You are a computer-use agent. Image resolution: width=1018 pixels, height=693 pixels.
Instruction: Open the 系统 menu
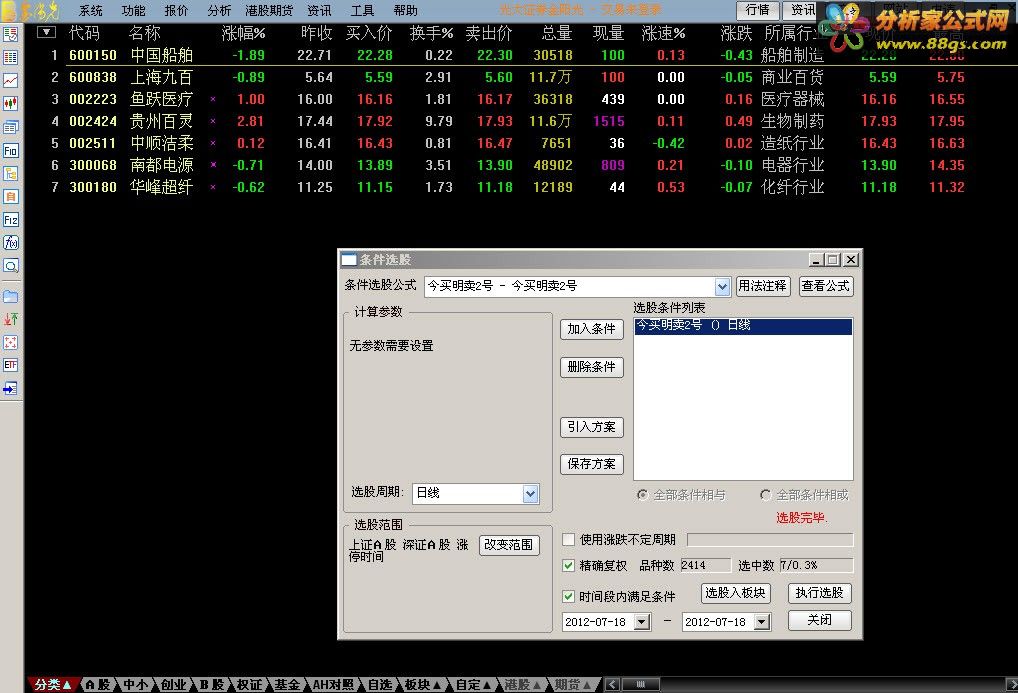coord(91,11)
